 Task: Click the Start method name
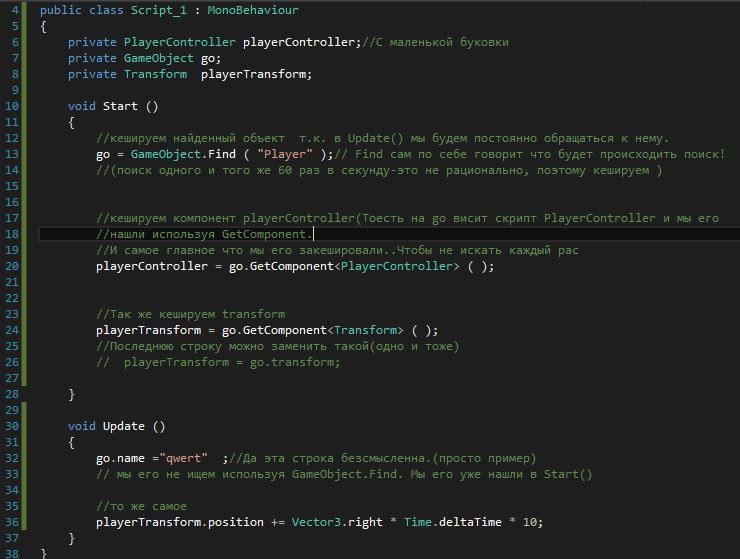[120, 106]
